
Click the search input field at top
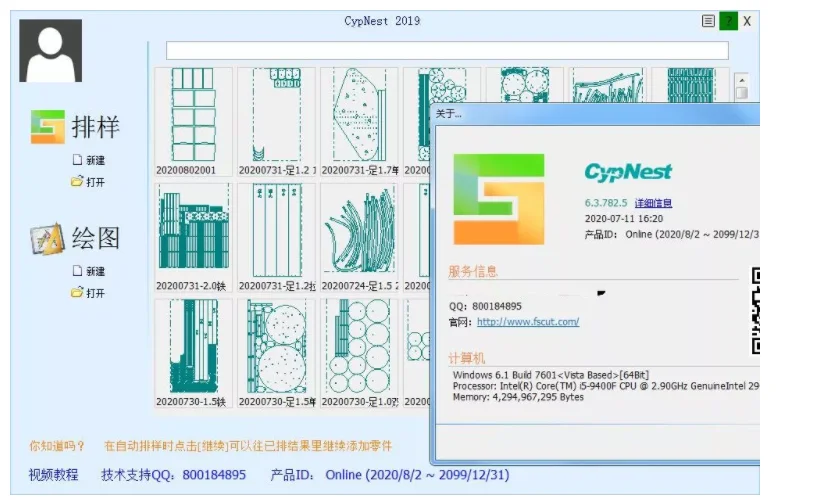447,51
